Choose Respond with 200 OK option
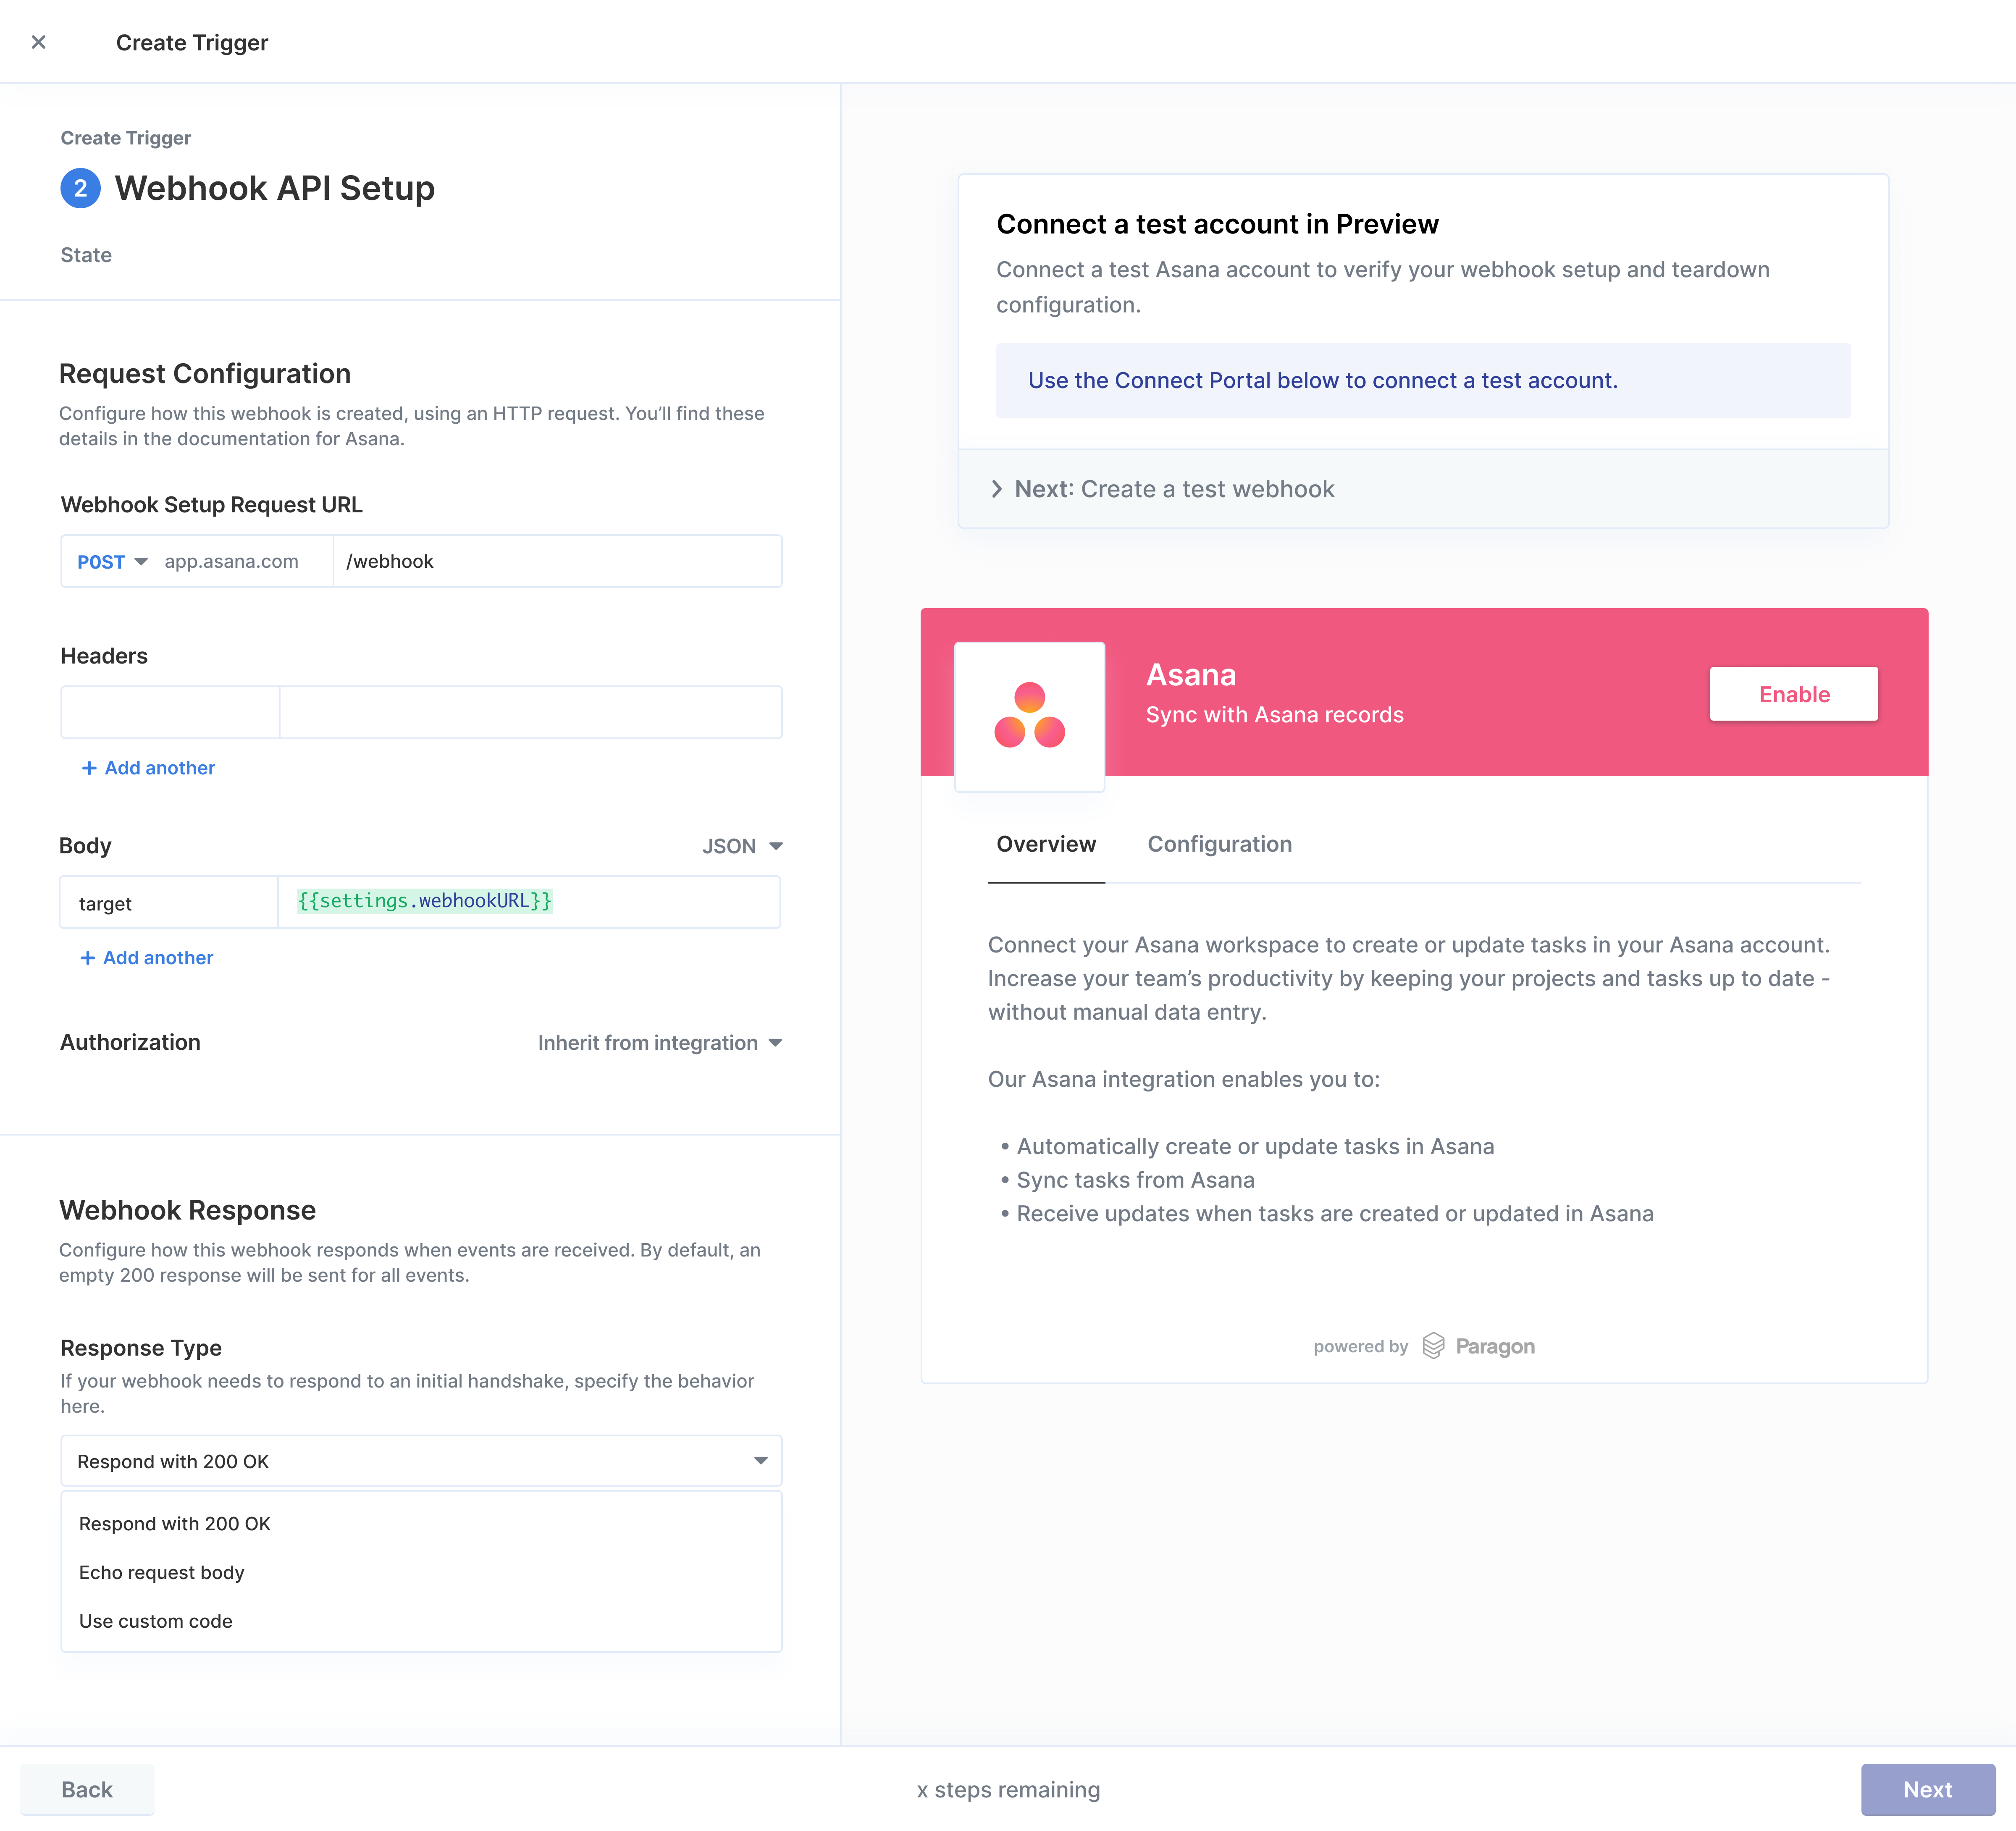 (x=421, y=1524)
